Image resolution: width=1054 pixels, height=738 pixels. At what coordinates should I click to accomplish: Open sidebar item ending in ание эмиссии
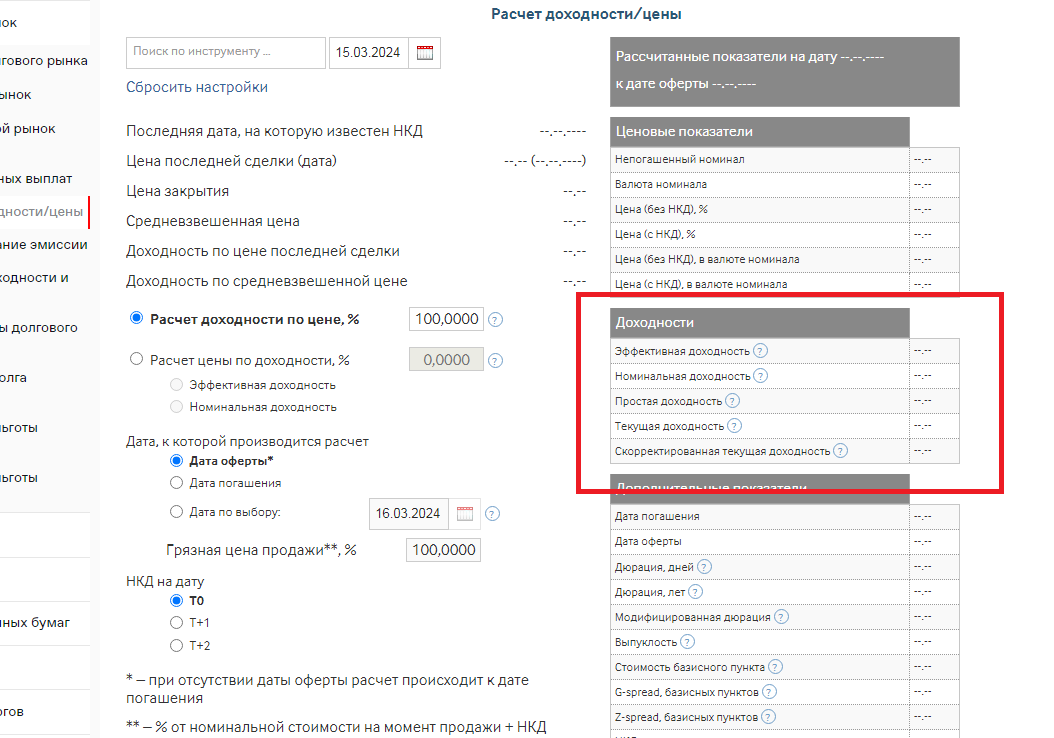[x=44, y=245]
